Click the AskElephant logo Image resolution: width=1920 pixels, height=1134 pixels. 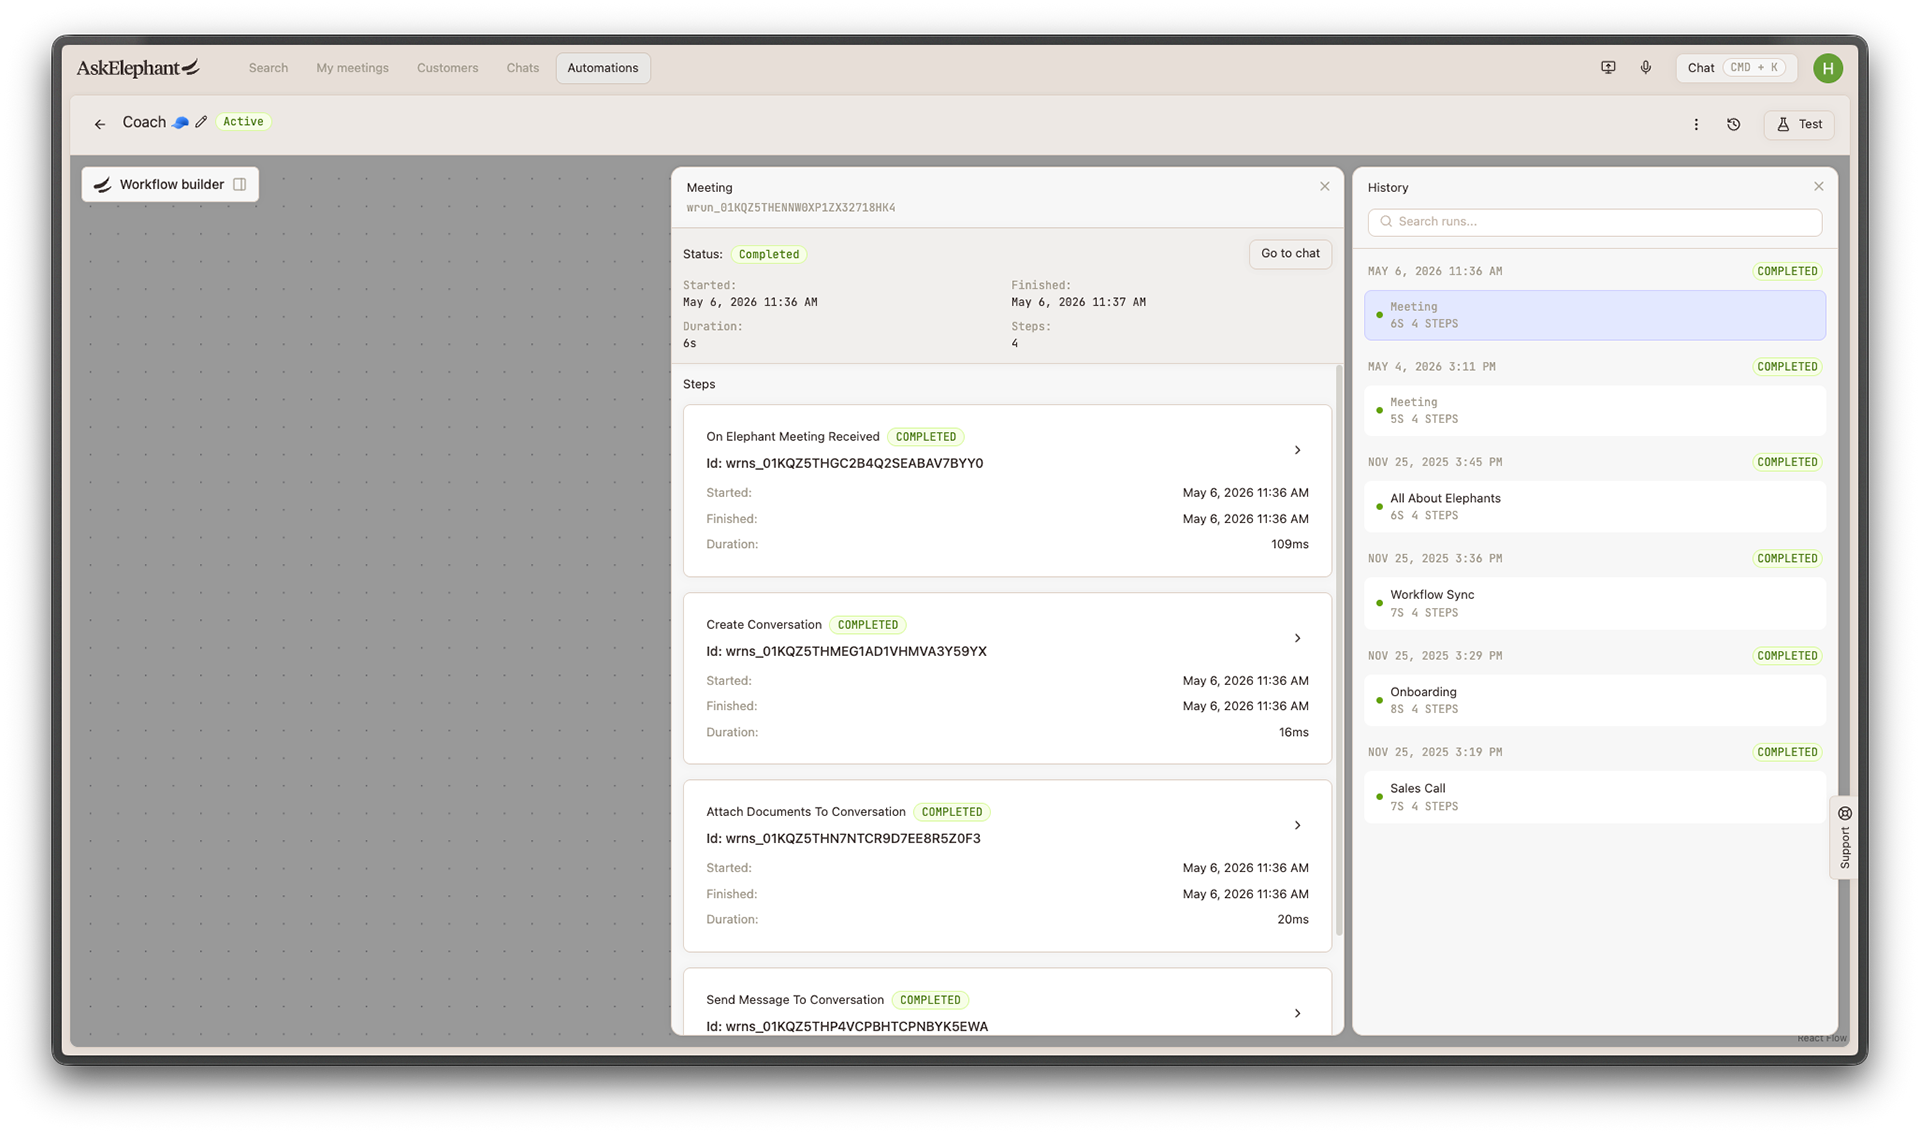(139, 68)
